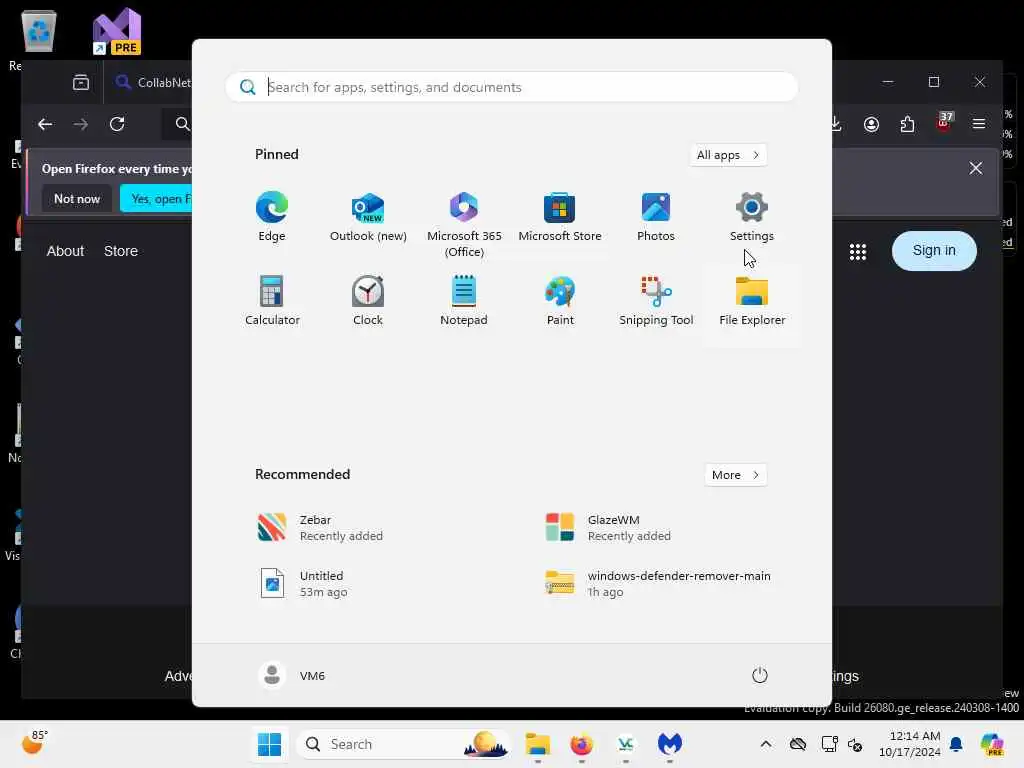Open Visual Studio Preview desktop shortcut
Screen dimensions: 1024x768
point(117,31)
